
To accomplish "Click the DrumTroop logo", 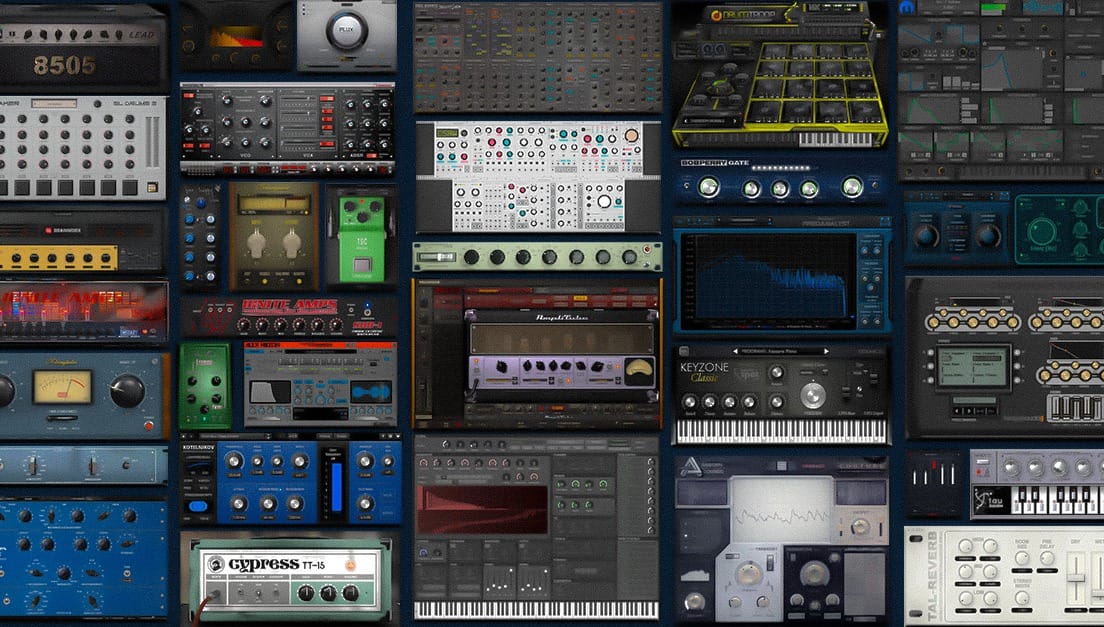I will coord(746,15).
